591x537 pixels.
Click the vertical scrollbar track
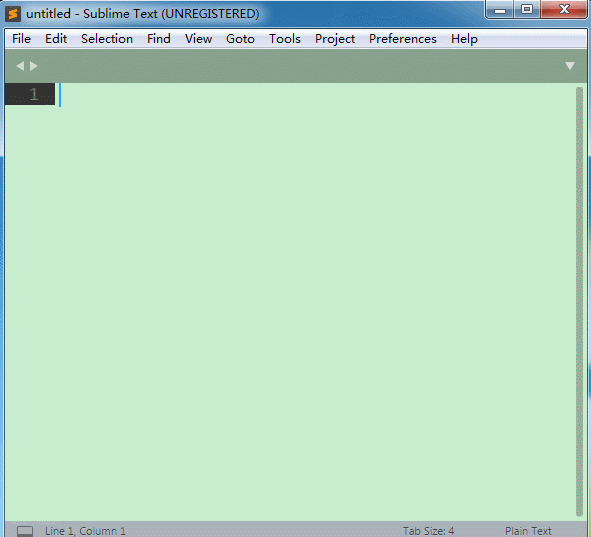point(579,301)
